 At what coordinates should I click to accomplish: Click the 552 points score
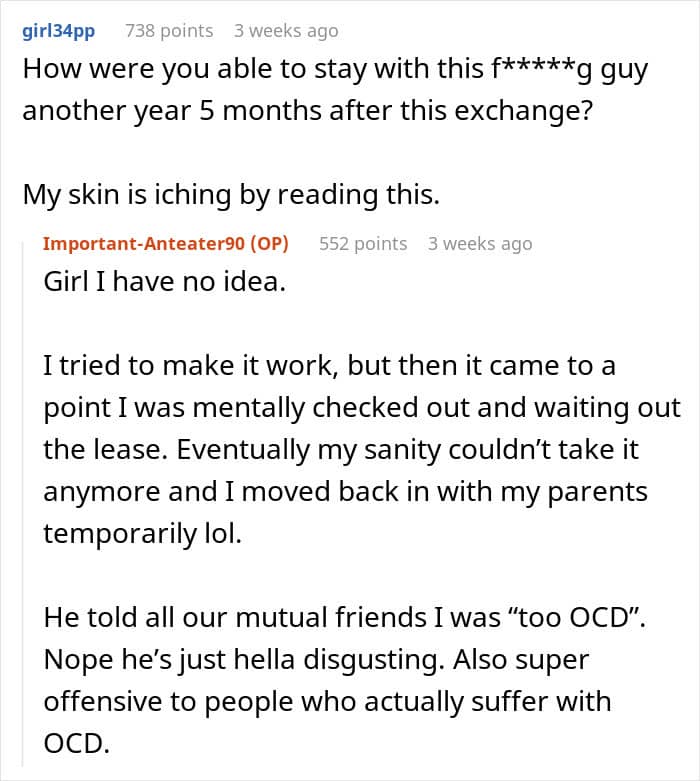[363, 244]
